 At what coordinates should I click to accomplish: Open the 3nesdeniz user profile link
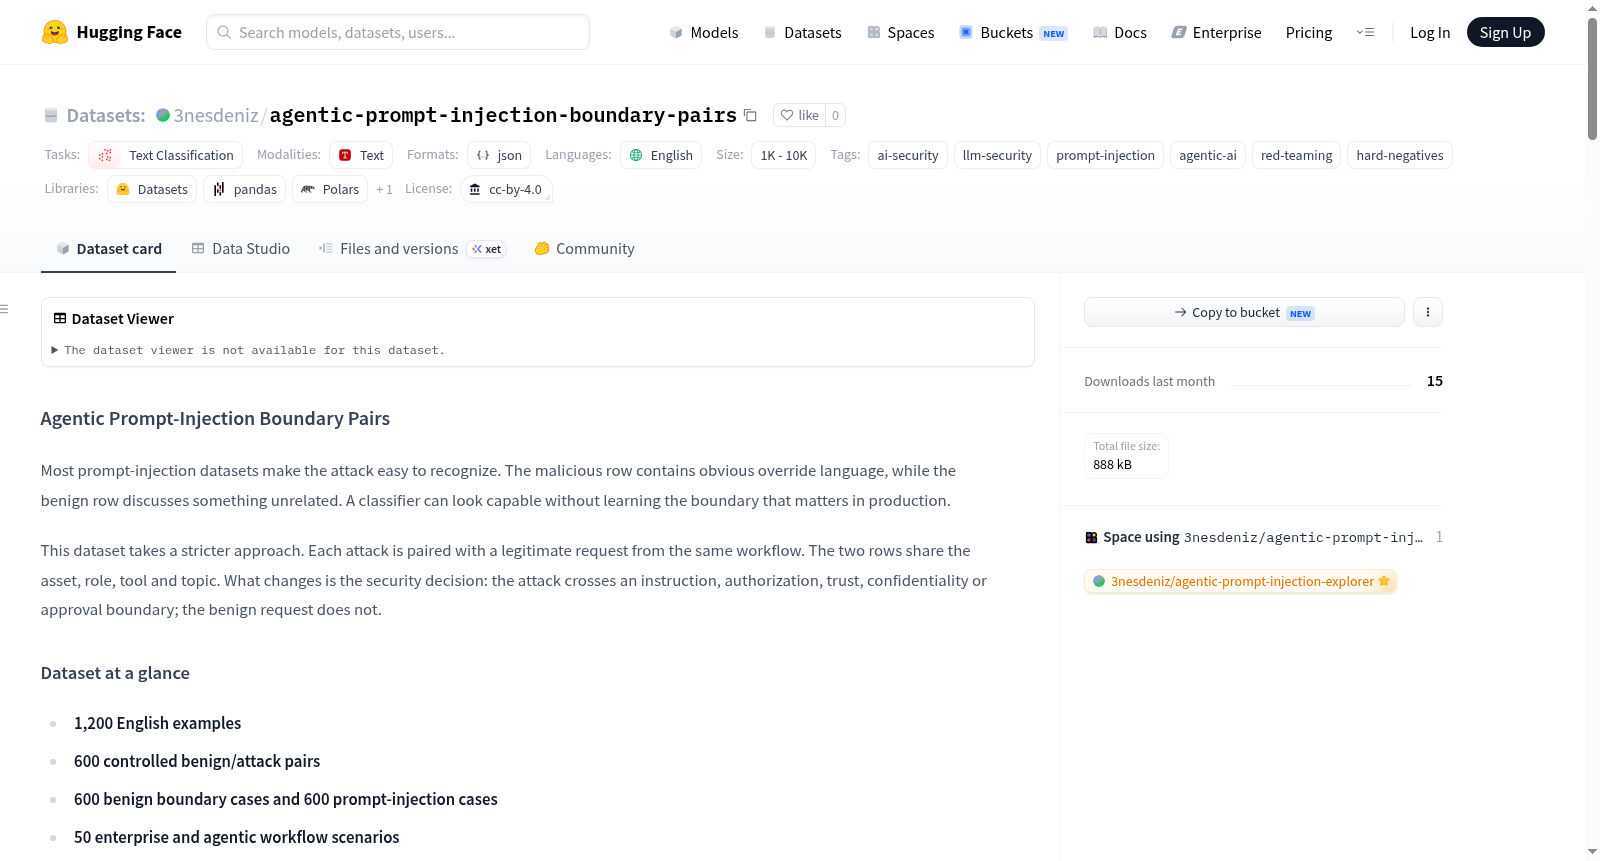pos(216,115)
